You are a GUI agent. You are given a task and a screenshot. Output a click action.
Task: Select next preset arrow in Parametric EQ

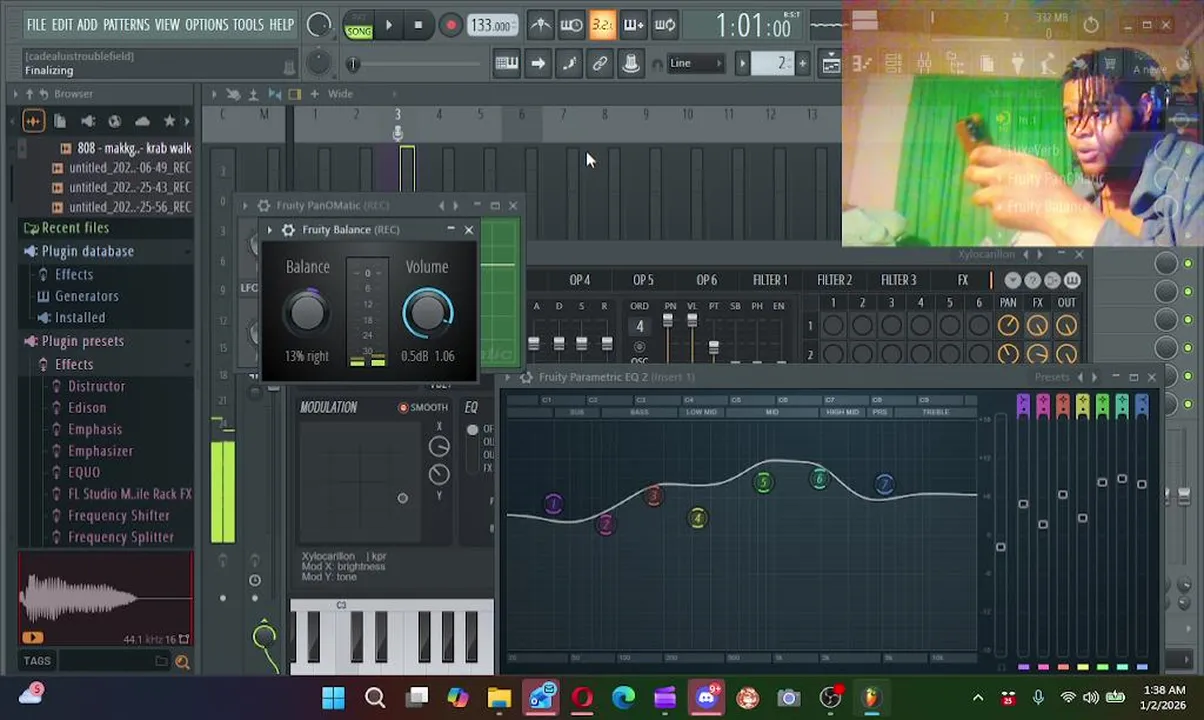tap(1094, 377)
